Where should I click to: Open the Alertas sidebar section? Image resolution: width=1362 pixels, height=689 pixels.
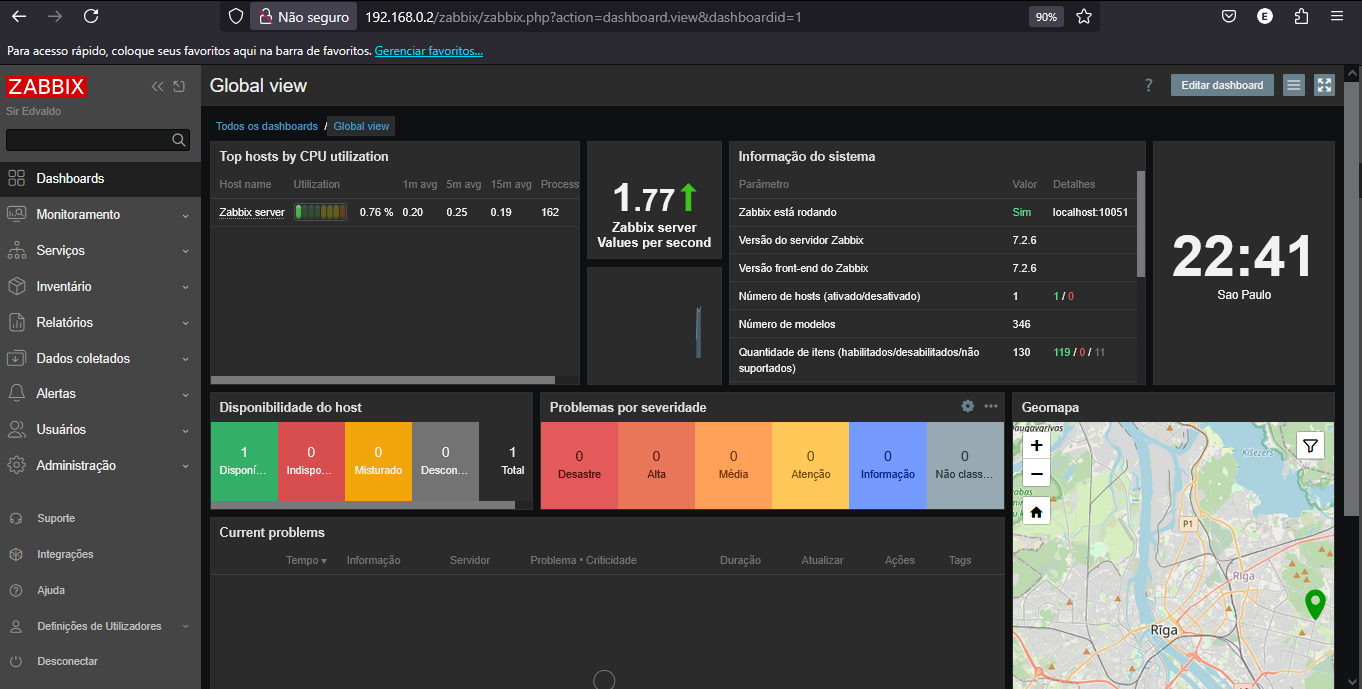coord(56,393)
